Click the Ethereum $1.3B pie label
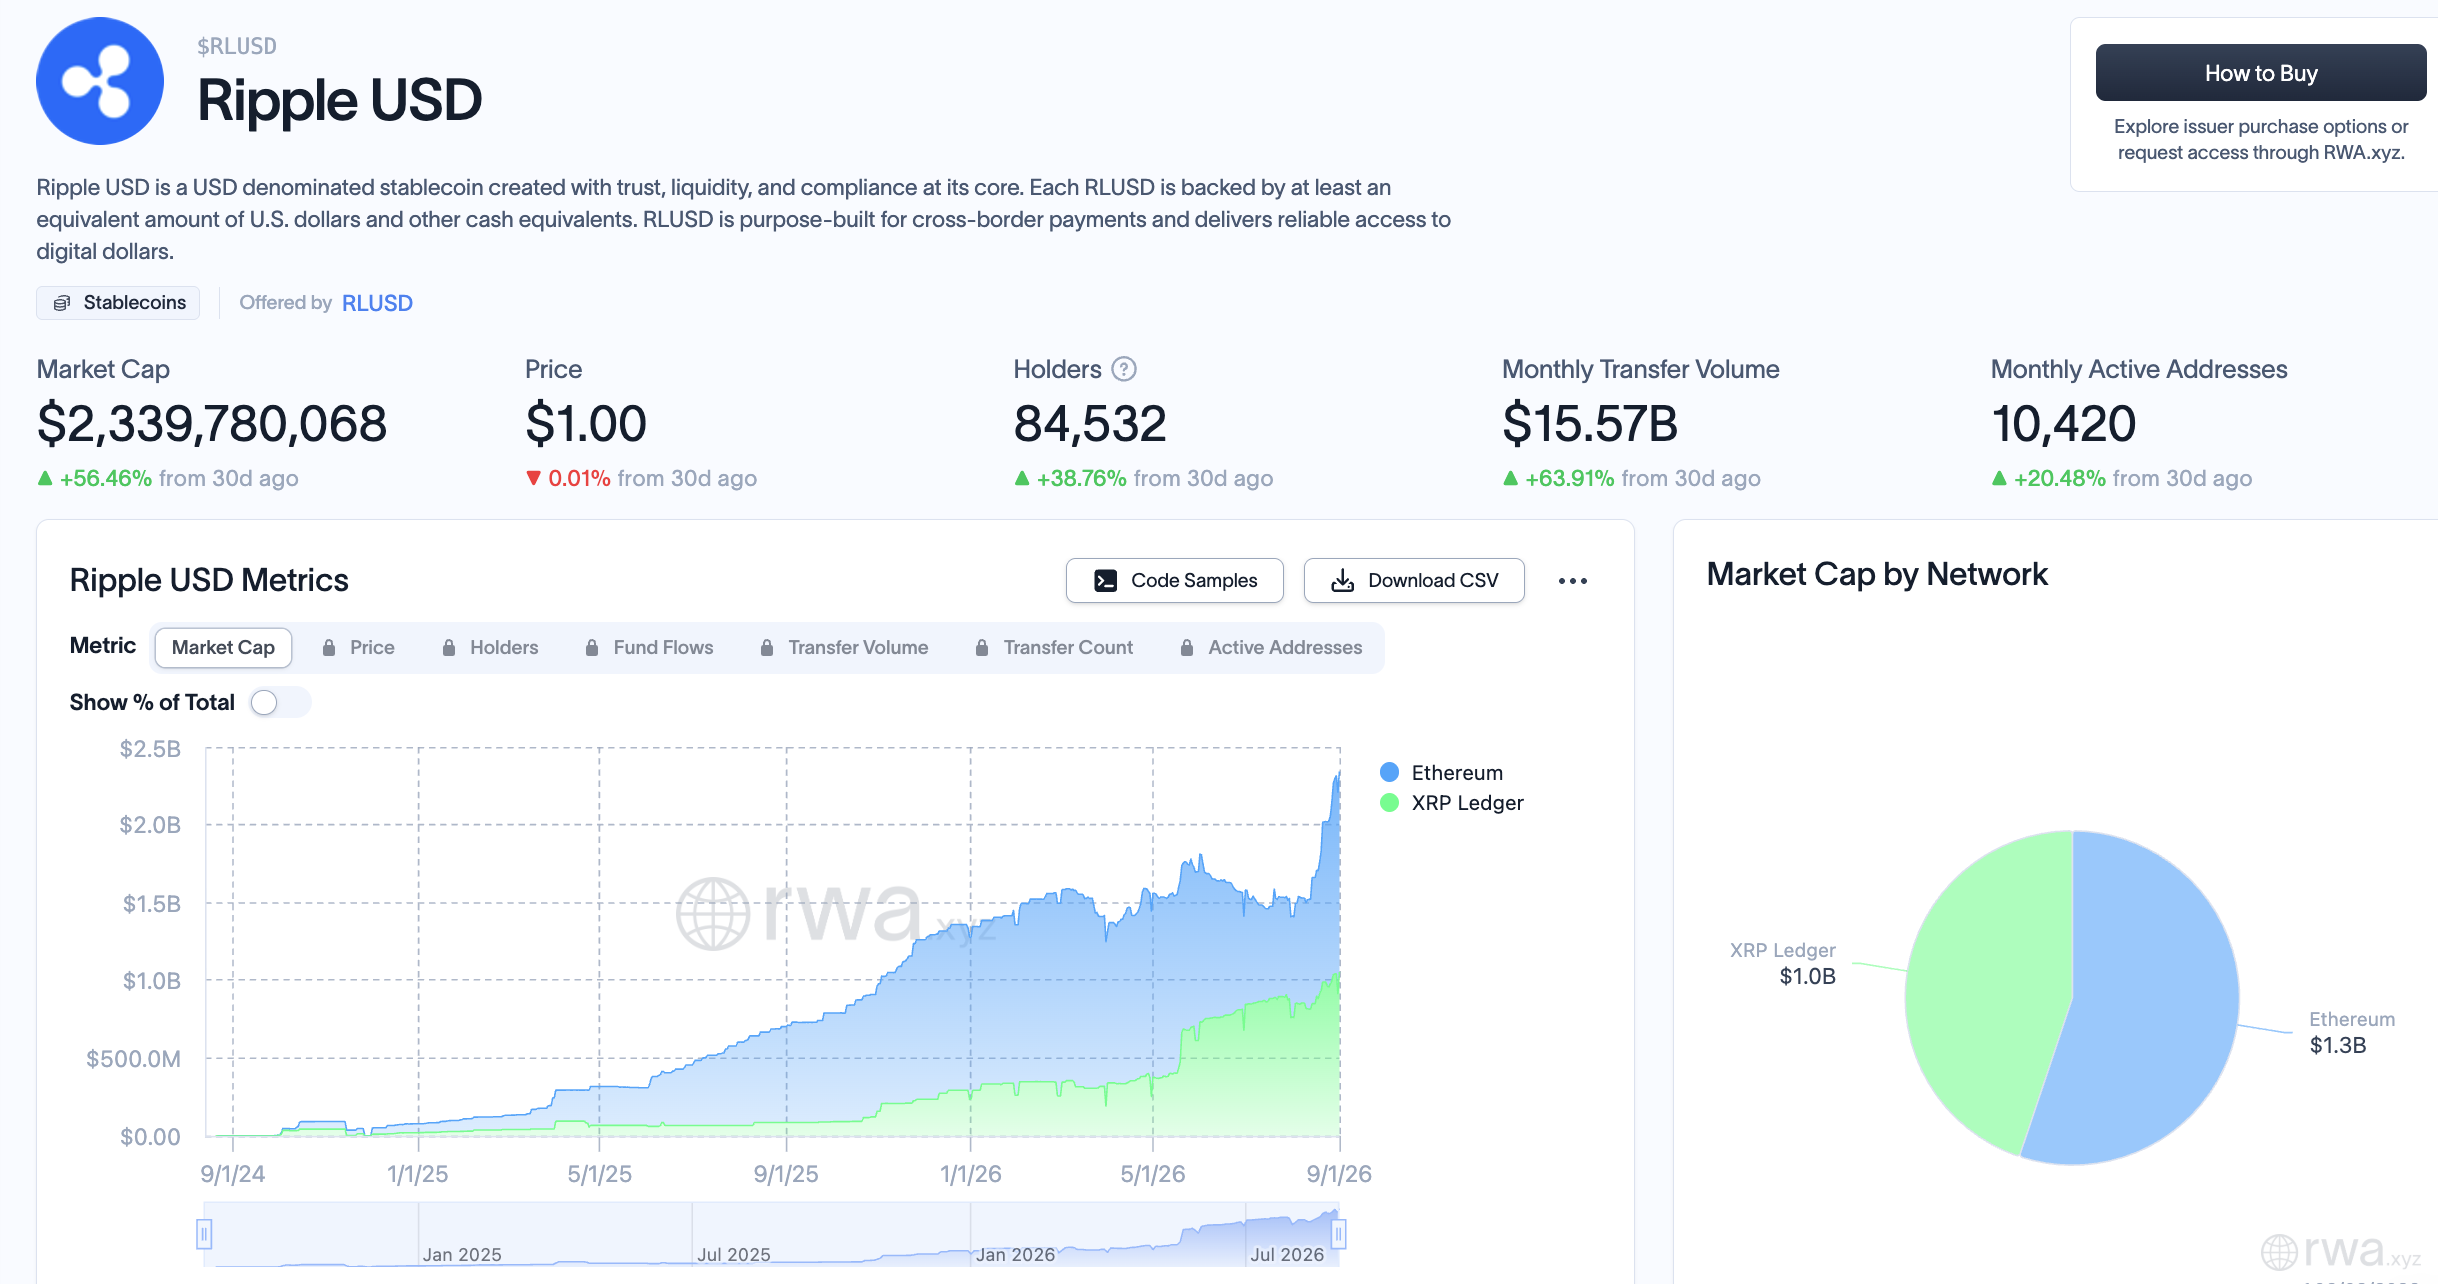The width and height of the screenshot is (2438, 1284). (2352, 1033)
